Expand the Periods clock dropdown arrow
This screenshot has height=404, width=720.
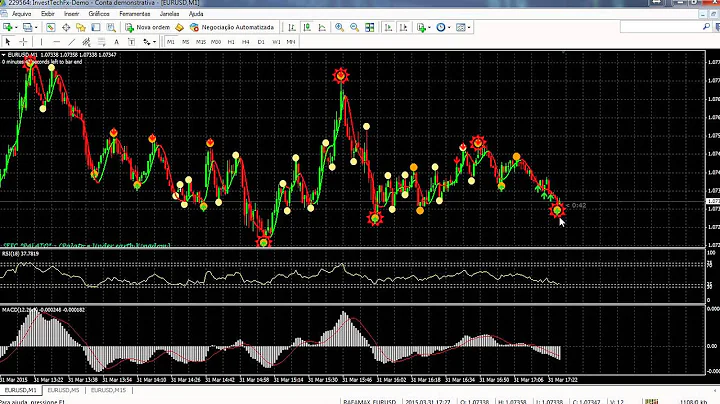point(449,28)
